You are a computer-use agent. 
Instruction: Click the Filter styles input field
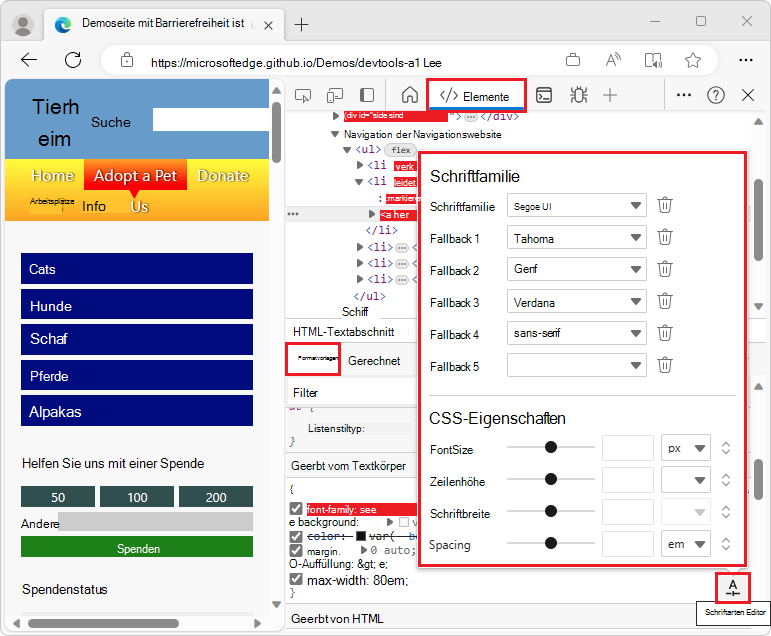pos(352,393)
